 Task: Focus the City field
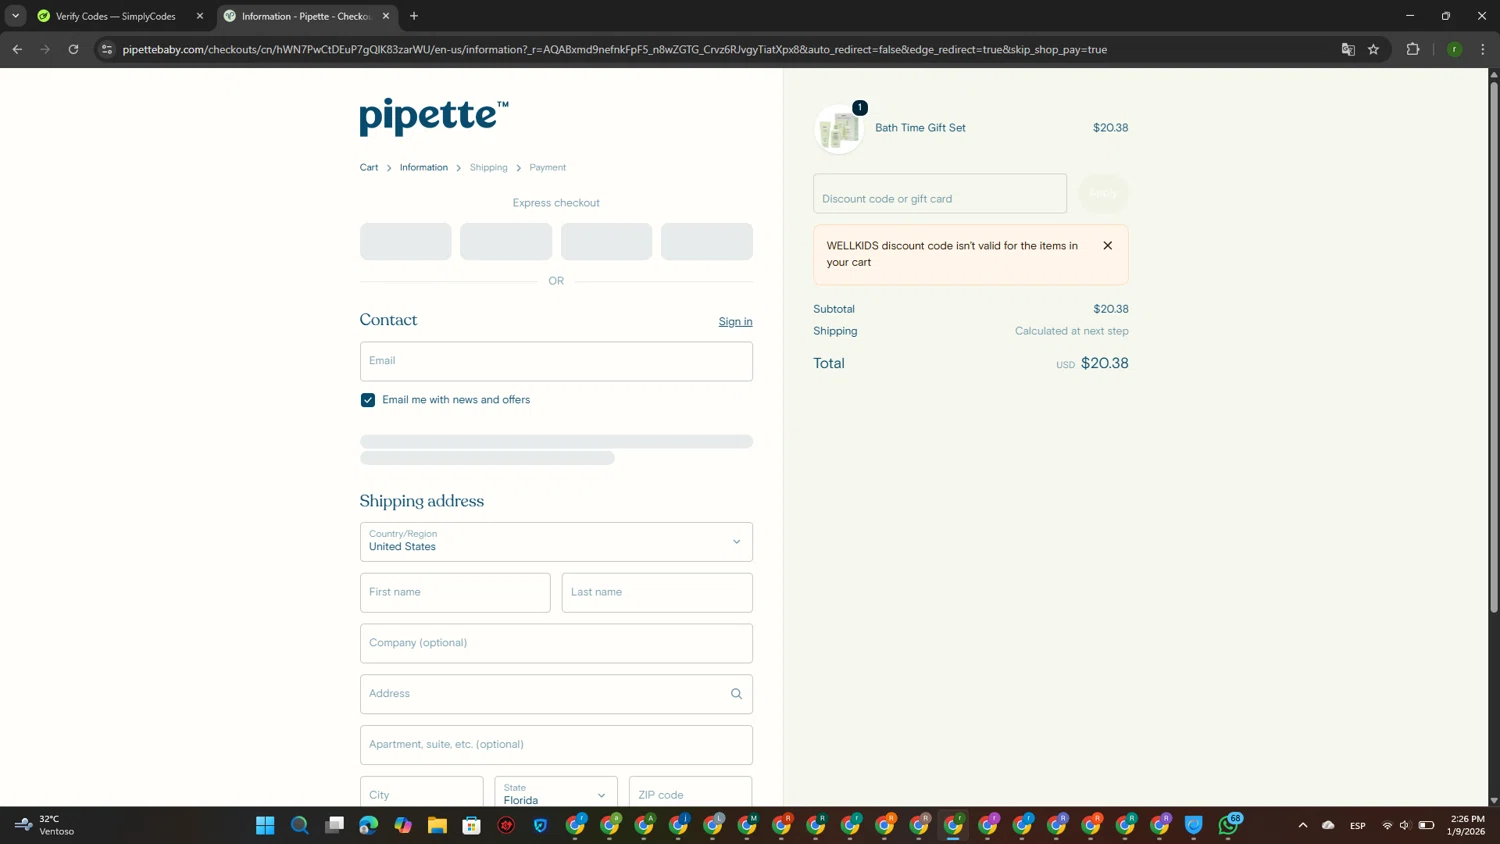click(421, 794)
